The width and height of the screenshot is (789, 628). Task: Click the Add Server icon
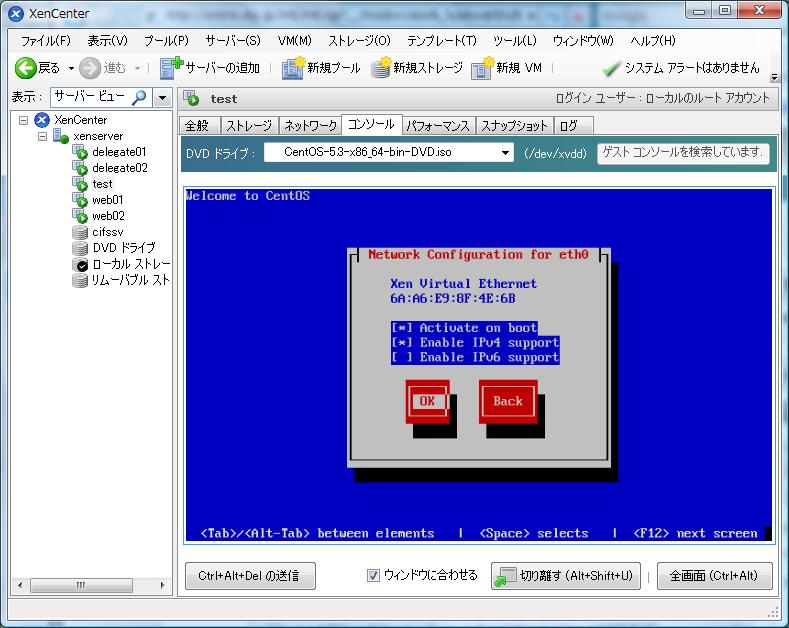(172, 68)
